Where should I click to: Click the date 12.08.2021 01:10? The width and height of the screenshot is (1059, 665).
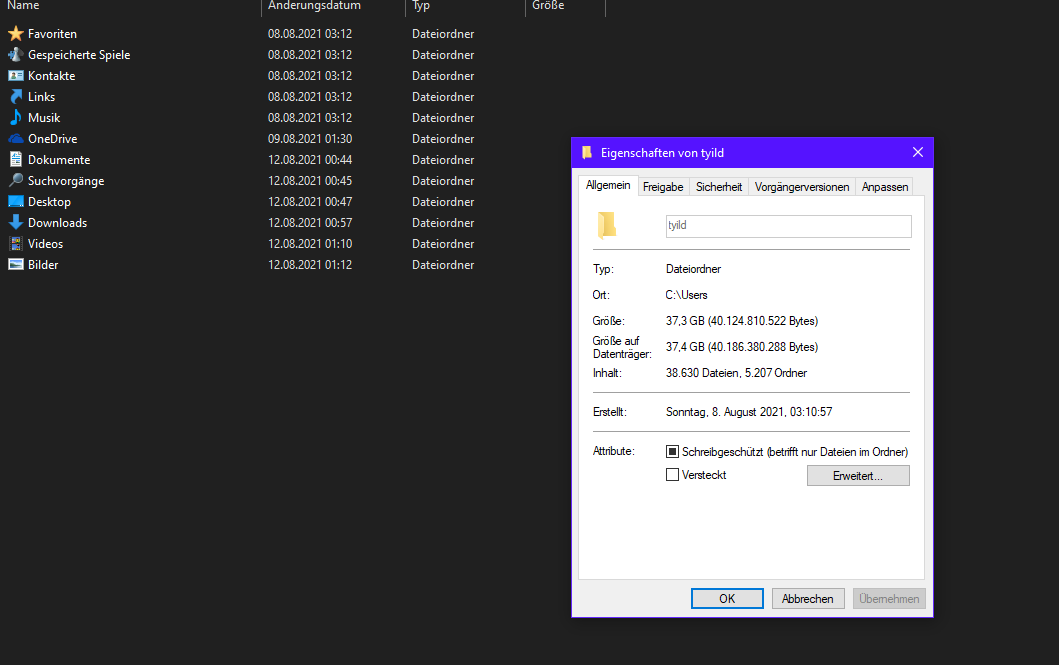point(310,244)
